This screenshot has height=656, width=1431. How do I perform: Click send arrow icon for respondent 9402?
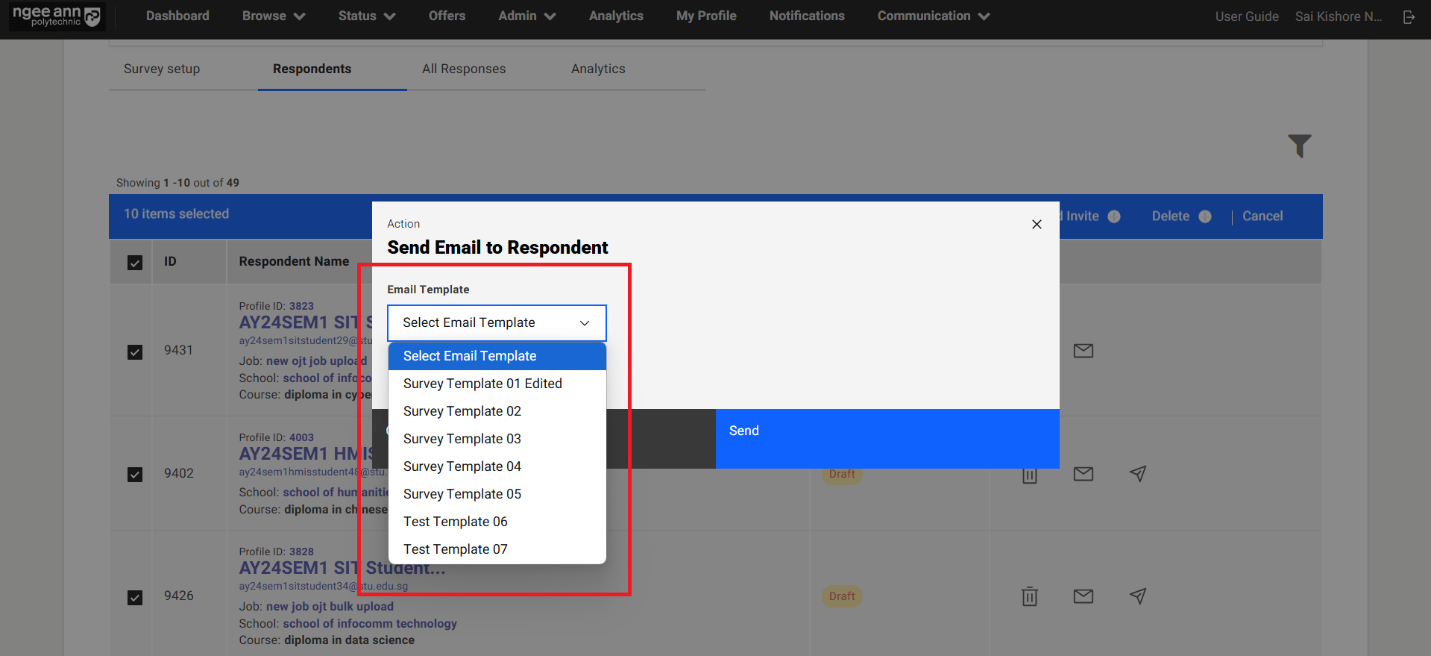point(1137,474)
